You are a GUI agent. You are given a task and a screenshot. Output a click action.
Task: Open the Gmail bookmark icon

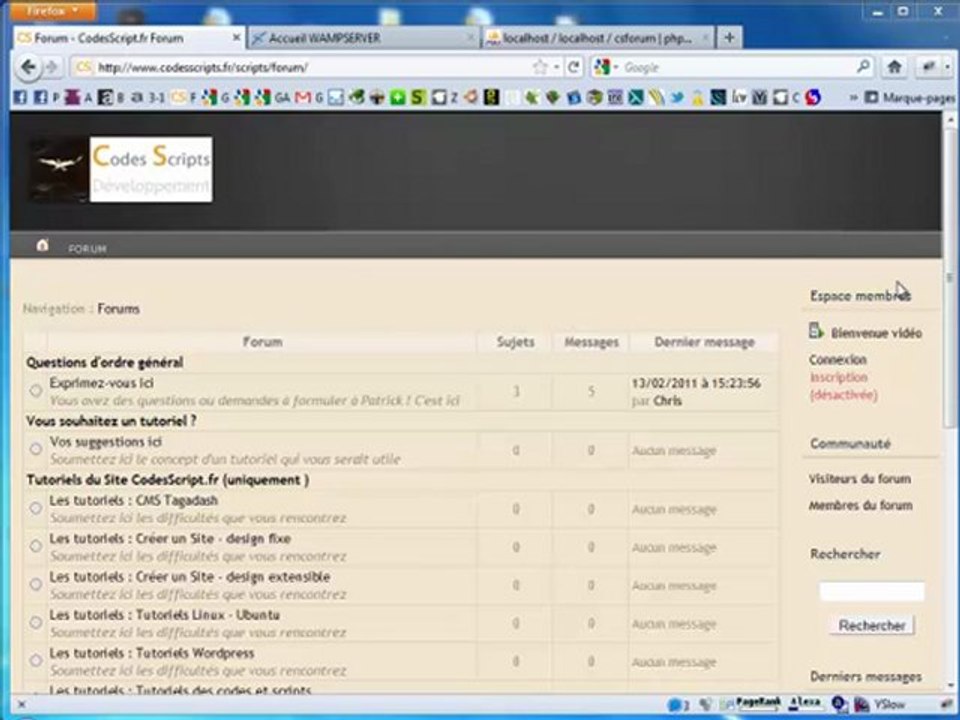302,97
